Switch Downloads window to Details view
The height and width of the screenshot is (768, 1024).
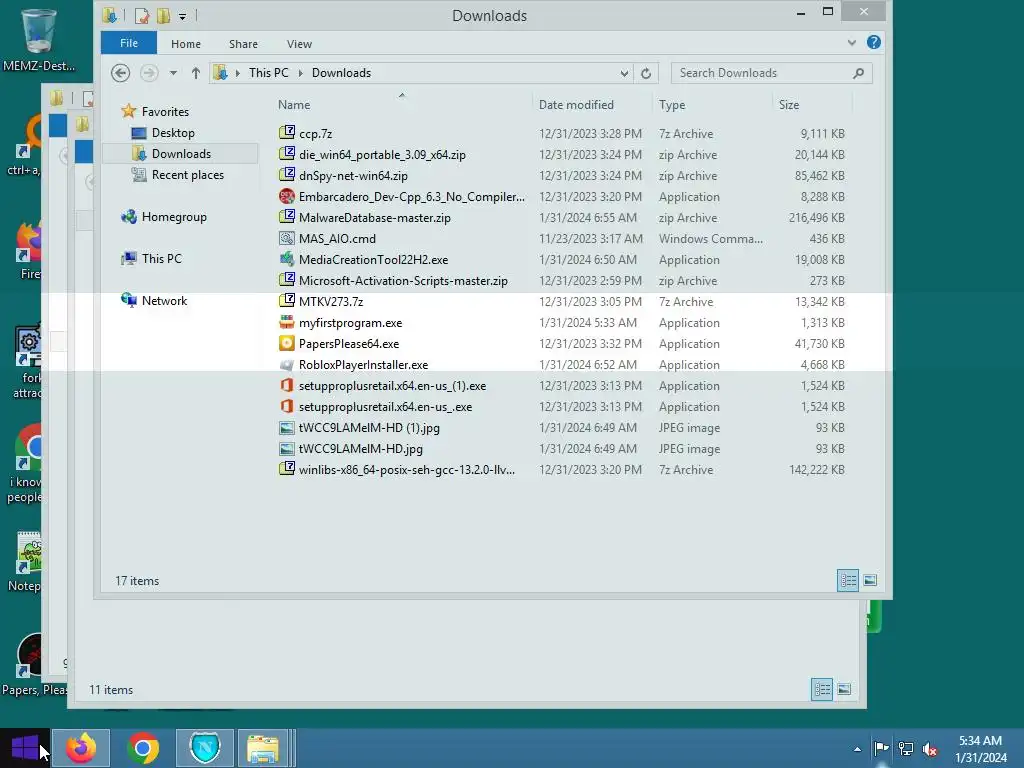[x=848, y=580]
